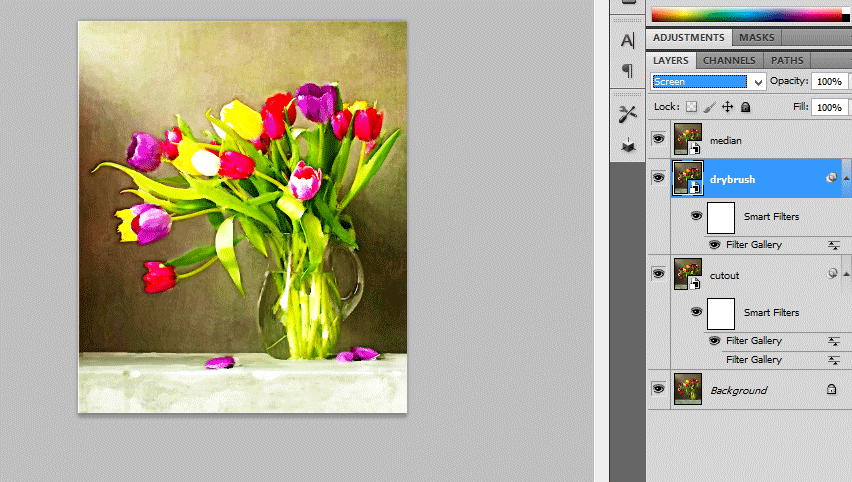Select the layer named cutout
The height and width of the screenshot is (482, 852).
click(724, 276)
